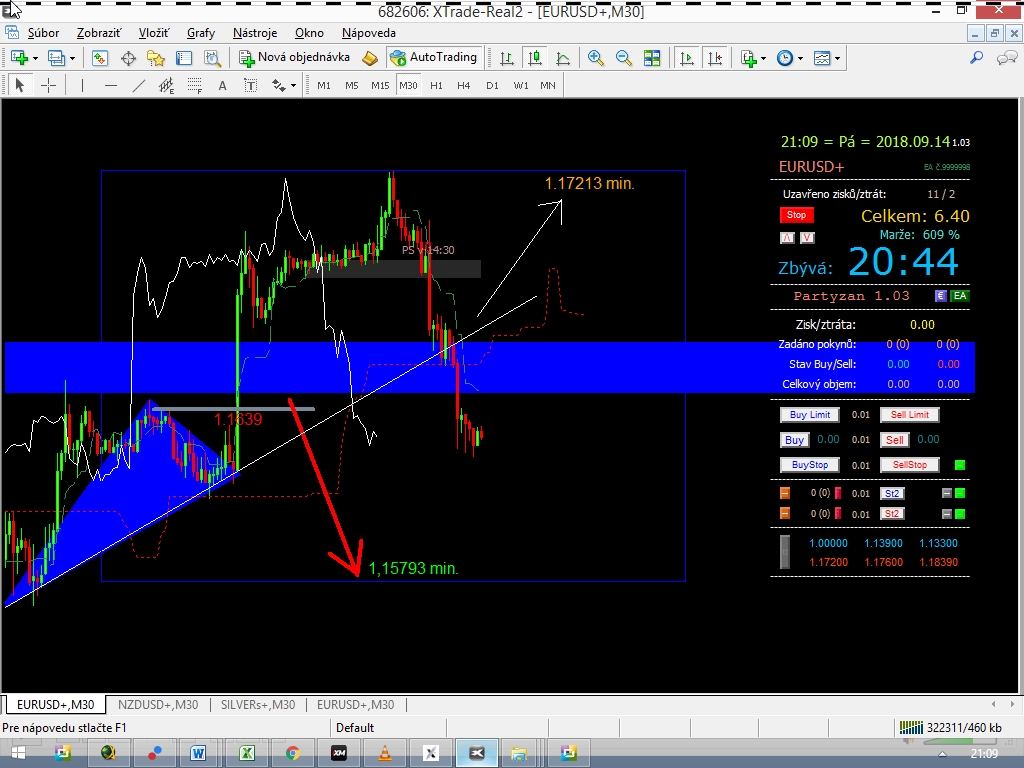This screenshot has height=768, width=1024.
Task: Click the green square beside SellStop
Action: [x=959, y=465]
